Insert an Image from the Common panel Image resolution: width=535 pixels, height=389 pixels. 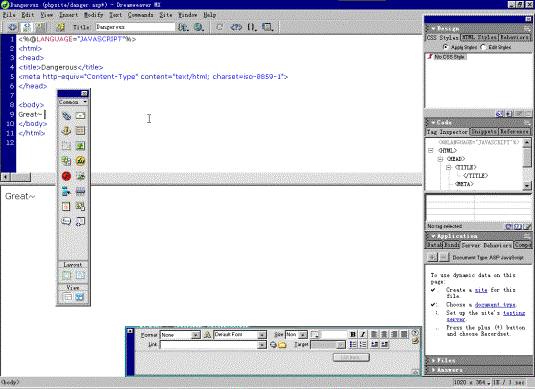(81, 146)
